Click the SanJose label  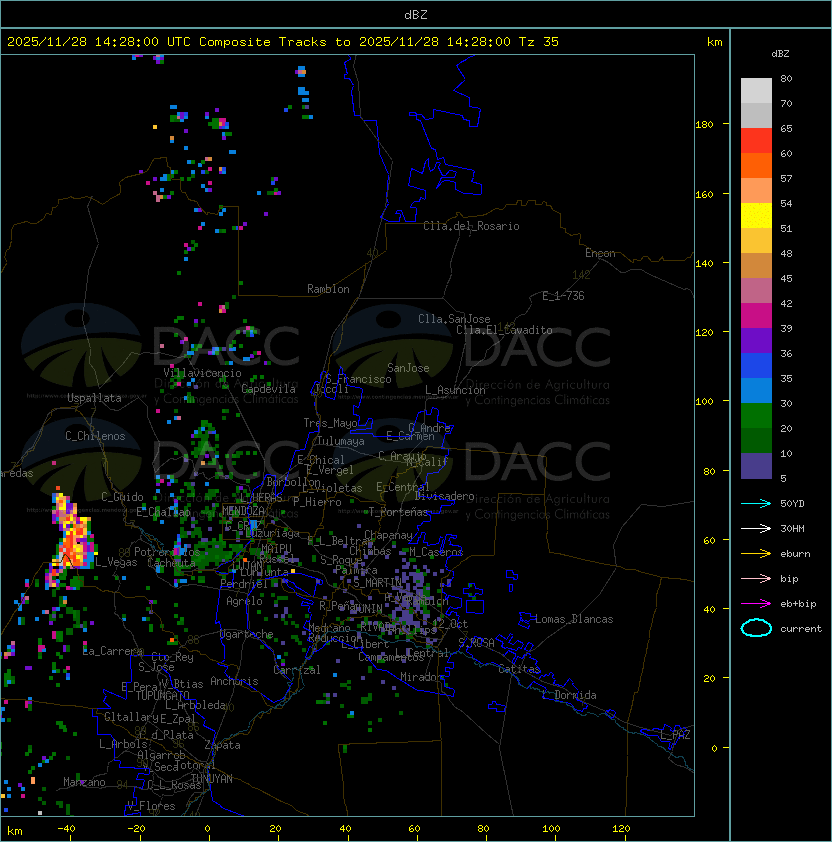[408, 368]
